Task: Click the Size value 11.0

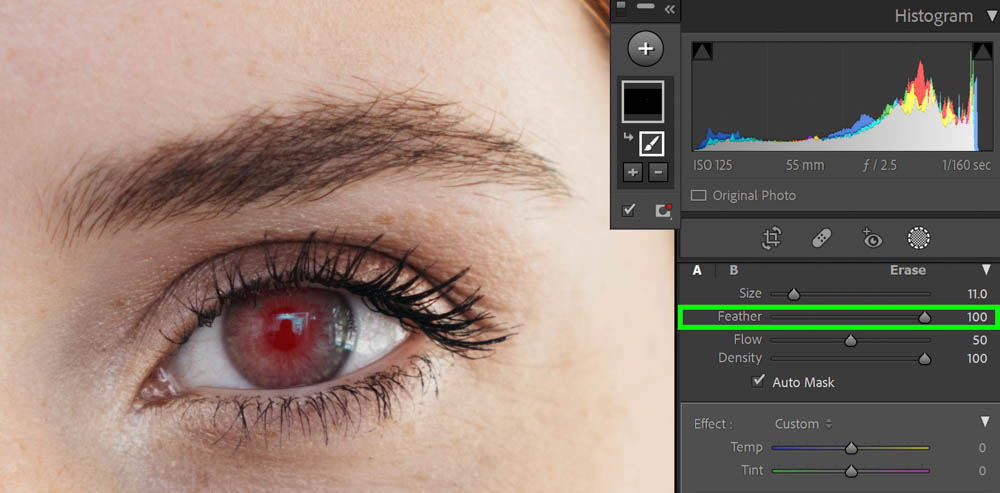Action: (975, 294)
